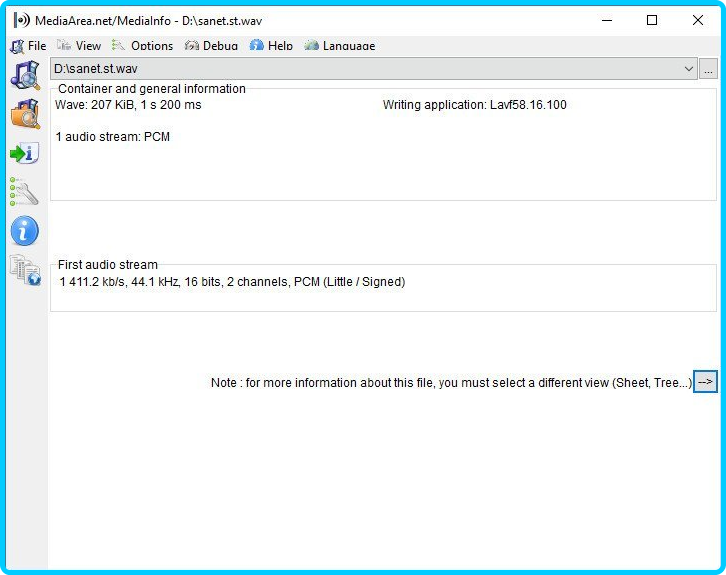This screenshot has height=575, width=726.
Task: Click the blue About info icon
Action: point(25,231)
